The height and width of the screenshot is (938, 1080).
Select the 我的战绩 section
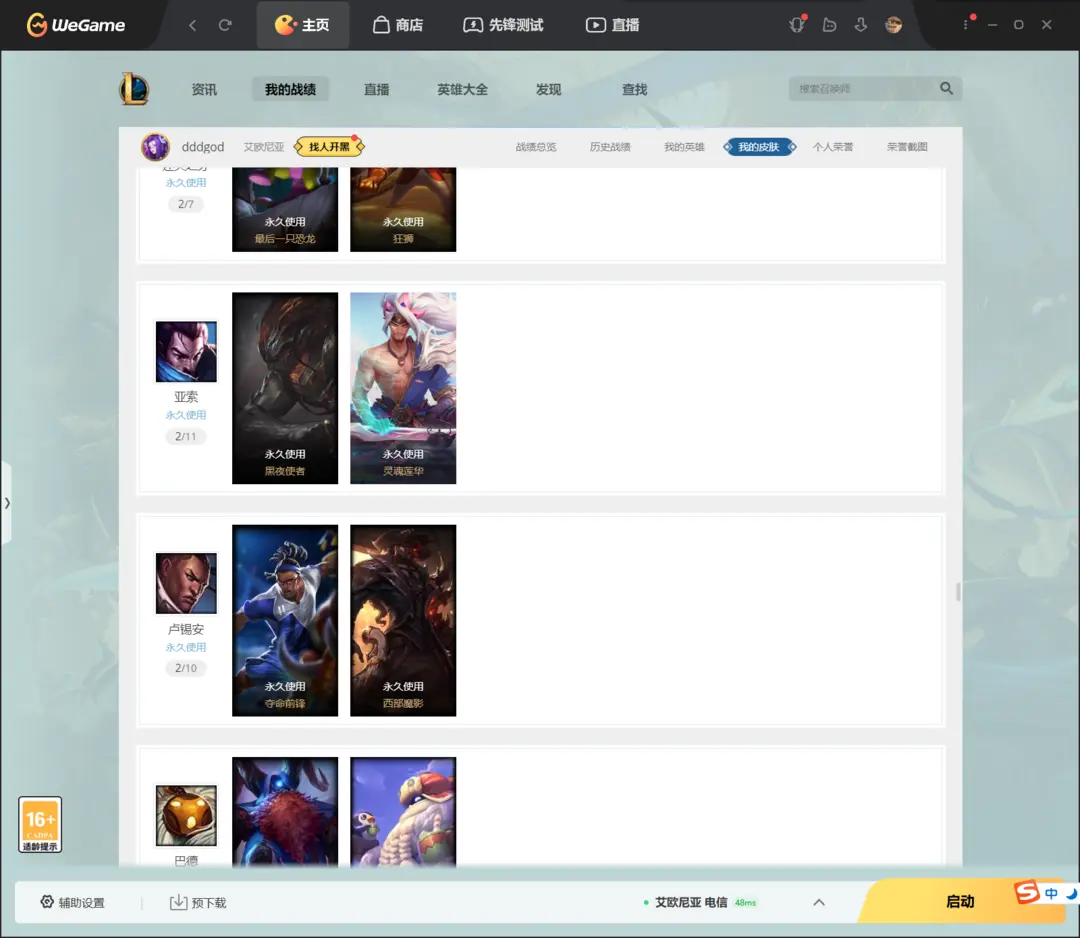pyautogui.click(x=290, y=90)
